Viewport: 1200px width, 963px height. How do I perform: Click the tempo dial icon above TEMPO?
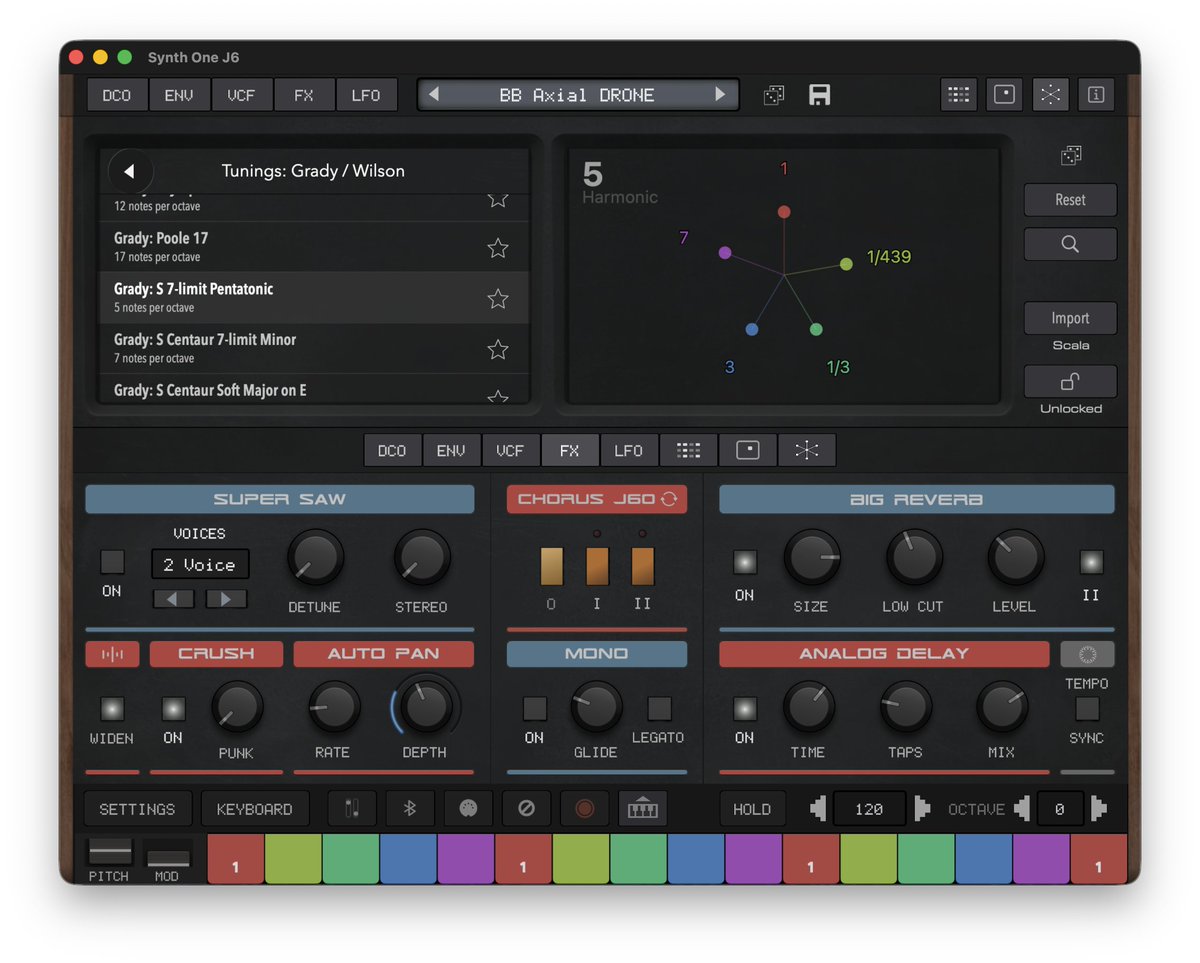coord(1087,654)
